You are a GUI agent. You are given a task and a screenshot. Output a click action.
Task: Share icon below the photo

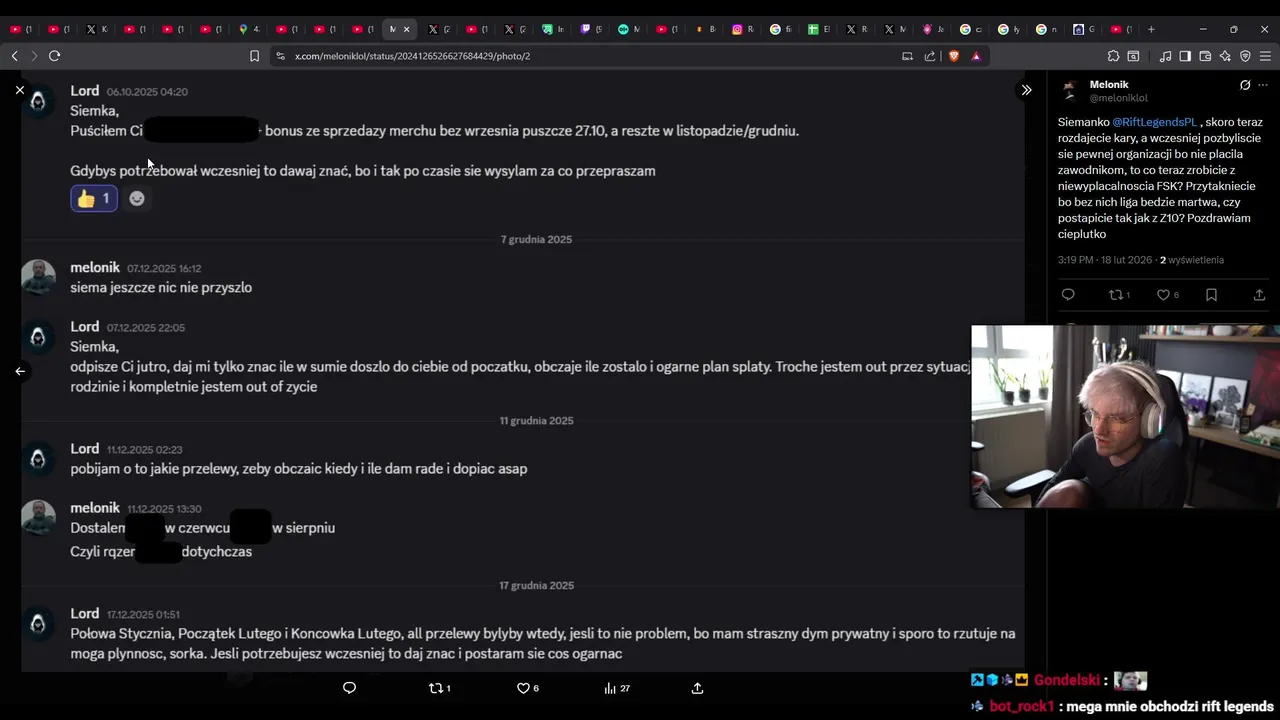pos(698,688)
